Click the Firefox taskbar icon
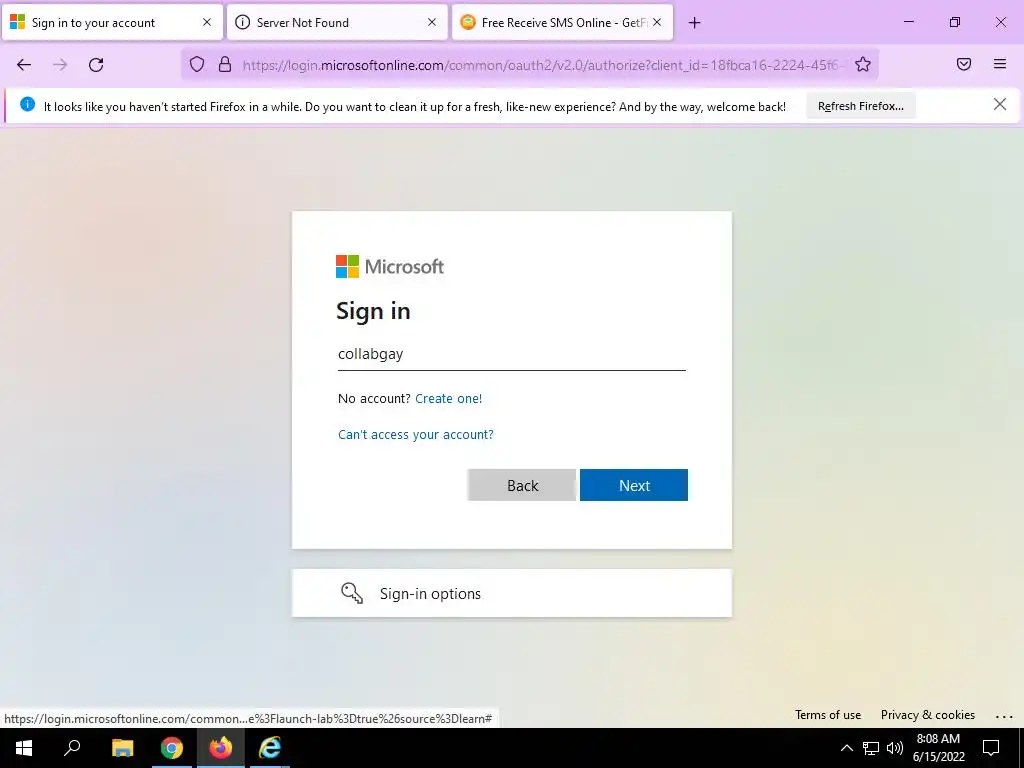1024x768 pixels. 221,748
